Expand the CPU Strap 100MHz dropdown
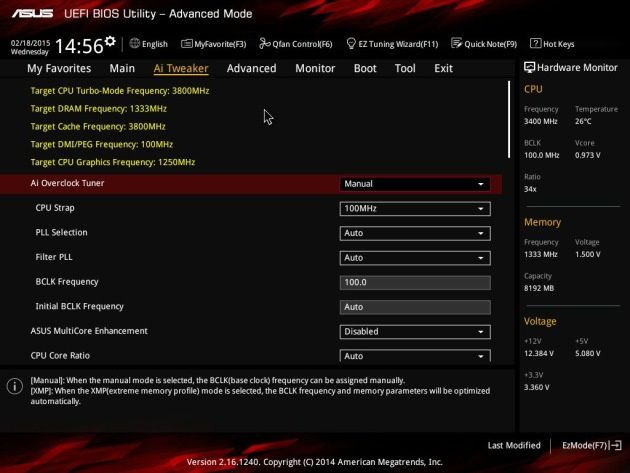The height and width of the screenshot is (473, 630). point(415,209)
